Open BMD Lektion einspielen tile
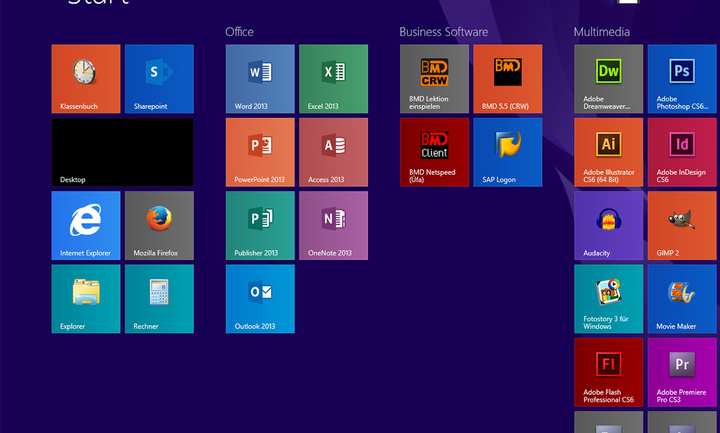This screenshot has height=433, width=720. click(x=434, y=79)
